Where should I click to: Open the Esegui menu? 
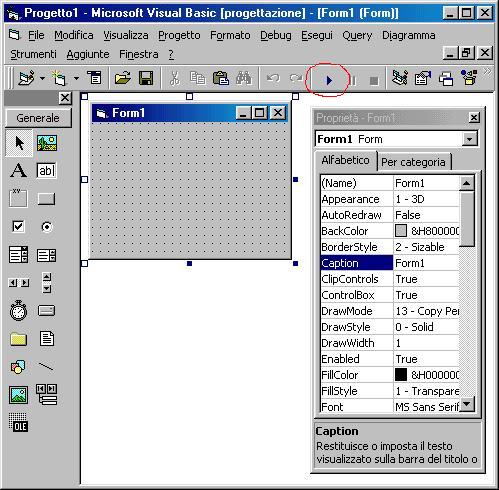click(317, 35)
